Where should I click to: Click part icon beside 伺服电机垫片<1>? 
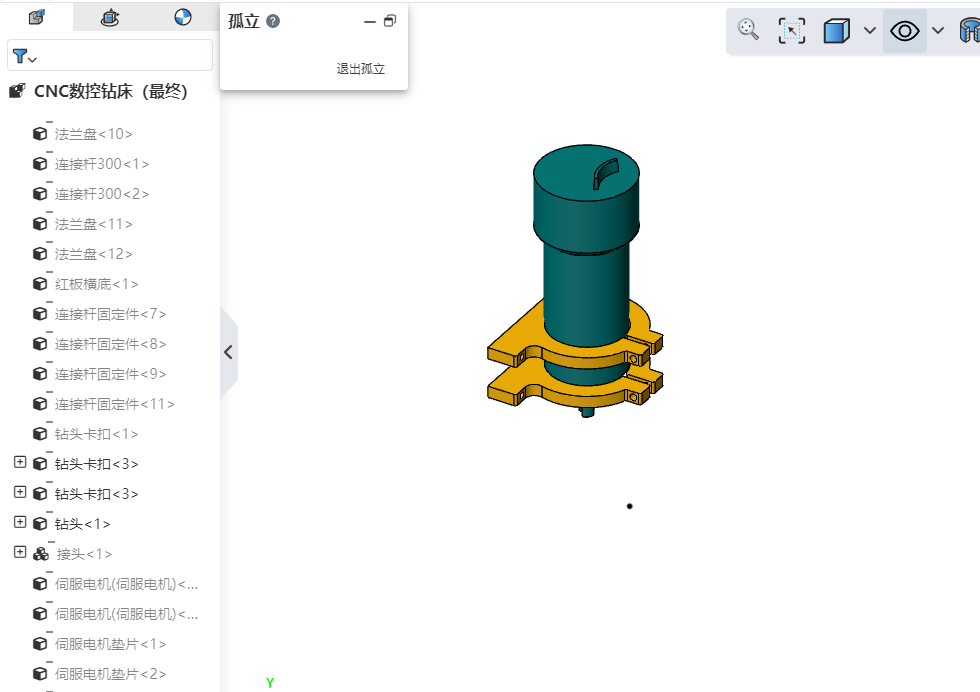point(40,644)
